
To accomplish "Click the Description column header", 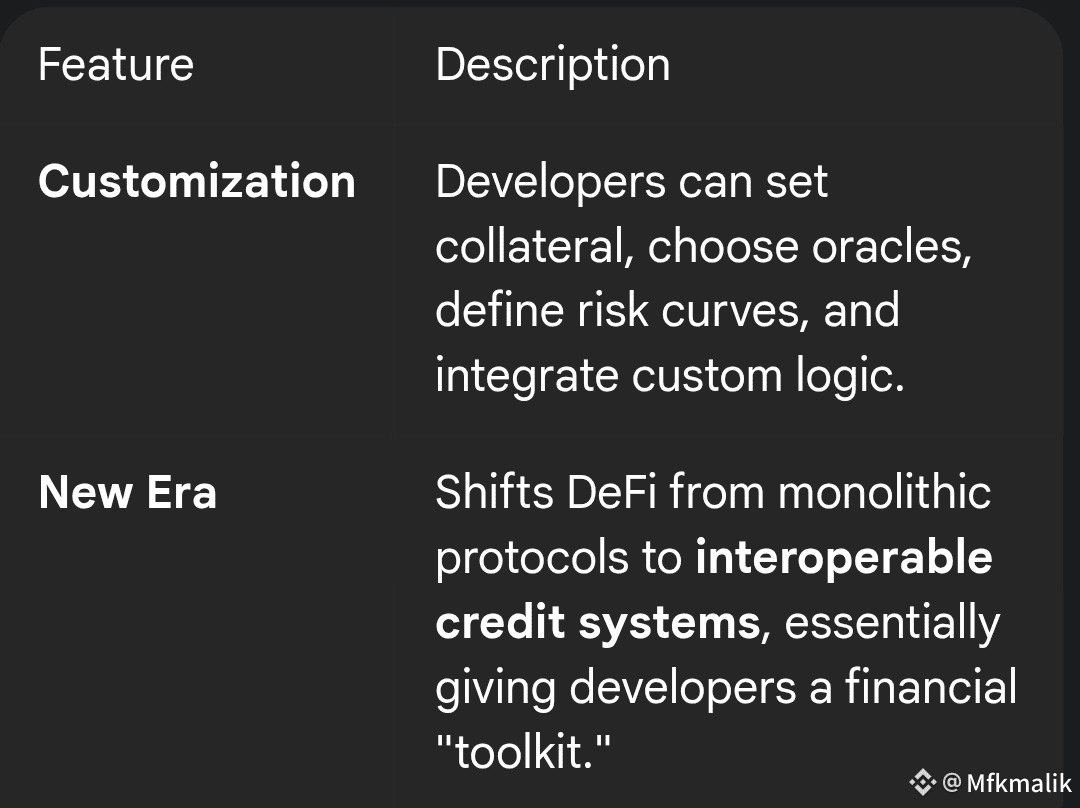I will 552,65.
